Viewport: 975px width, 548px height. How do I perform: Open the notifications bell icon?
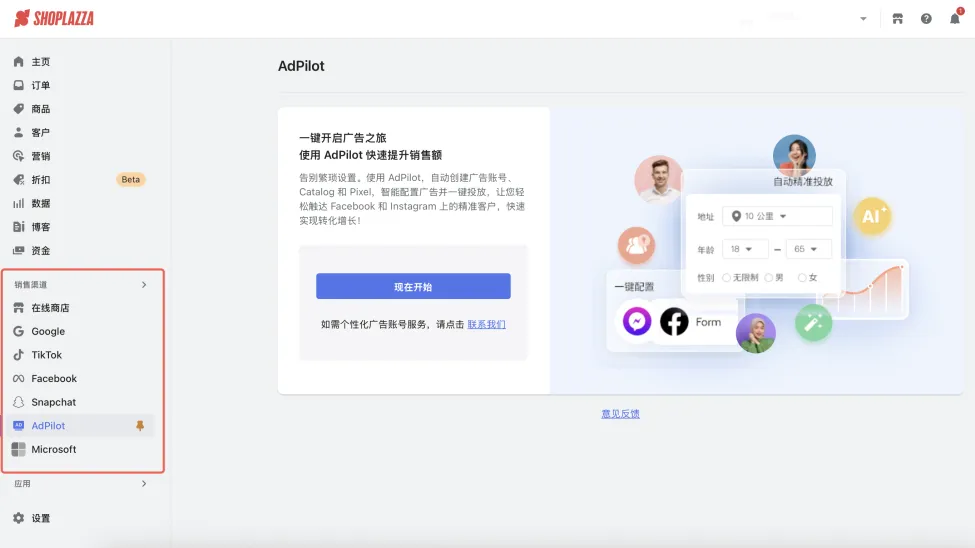[955, 19]
